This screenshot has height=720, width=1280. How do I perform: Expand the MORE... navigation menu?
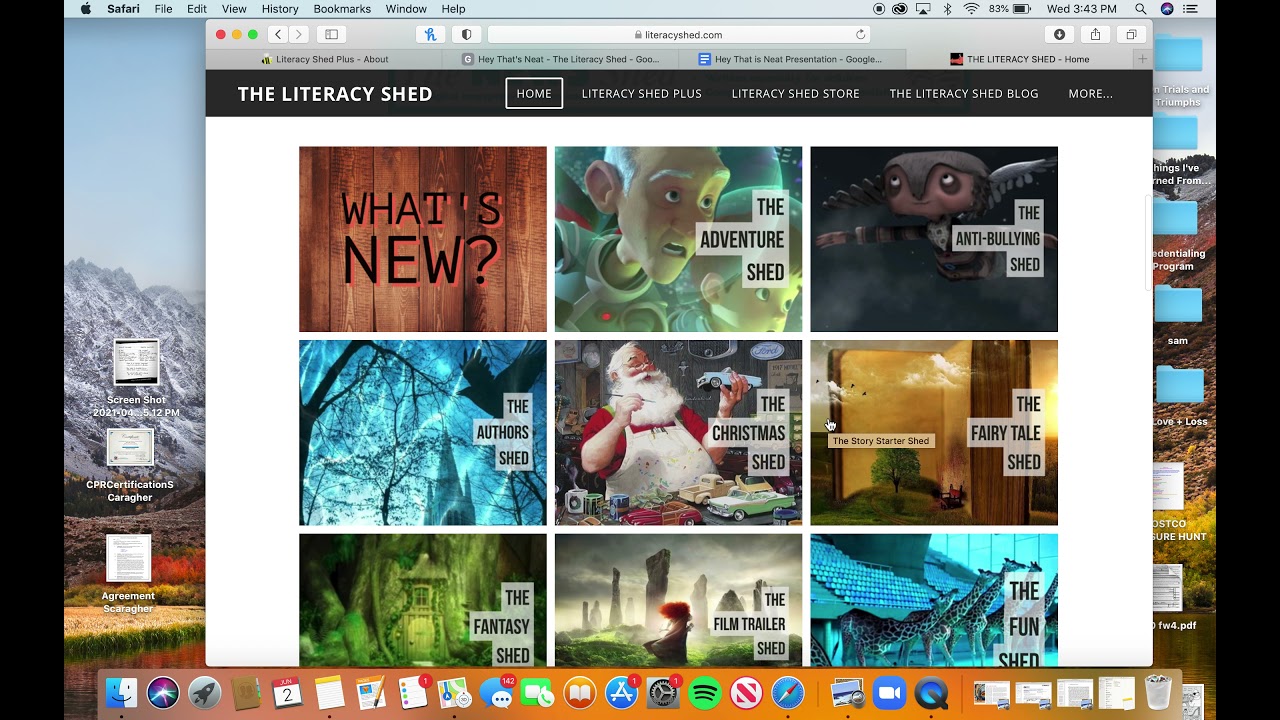[1090, 93]
